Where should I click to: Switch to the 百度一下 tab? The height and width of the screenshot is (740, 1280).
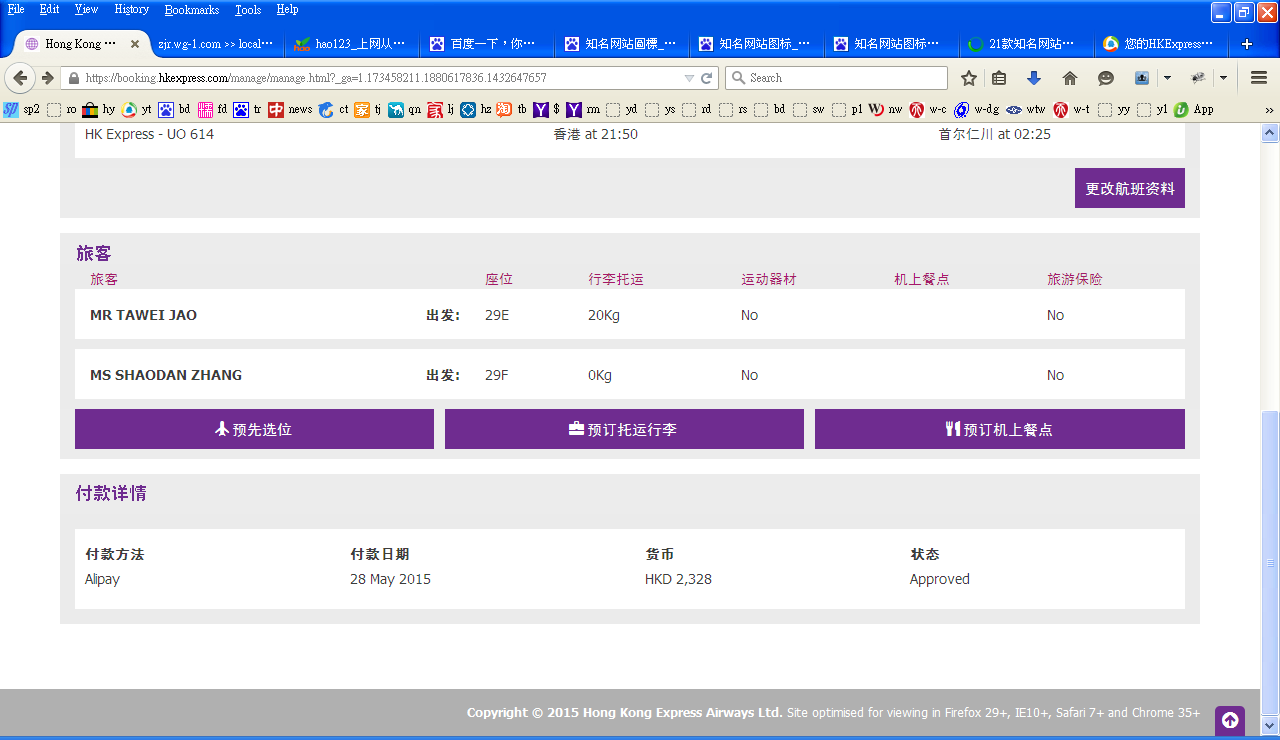click(x=485, y=44)
